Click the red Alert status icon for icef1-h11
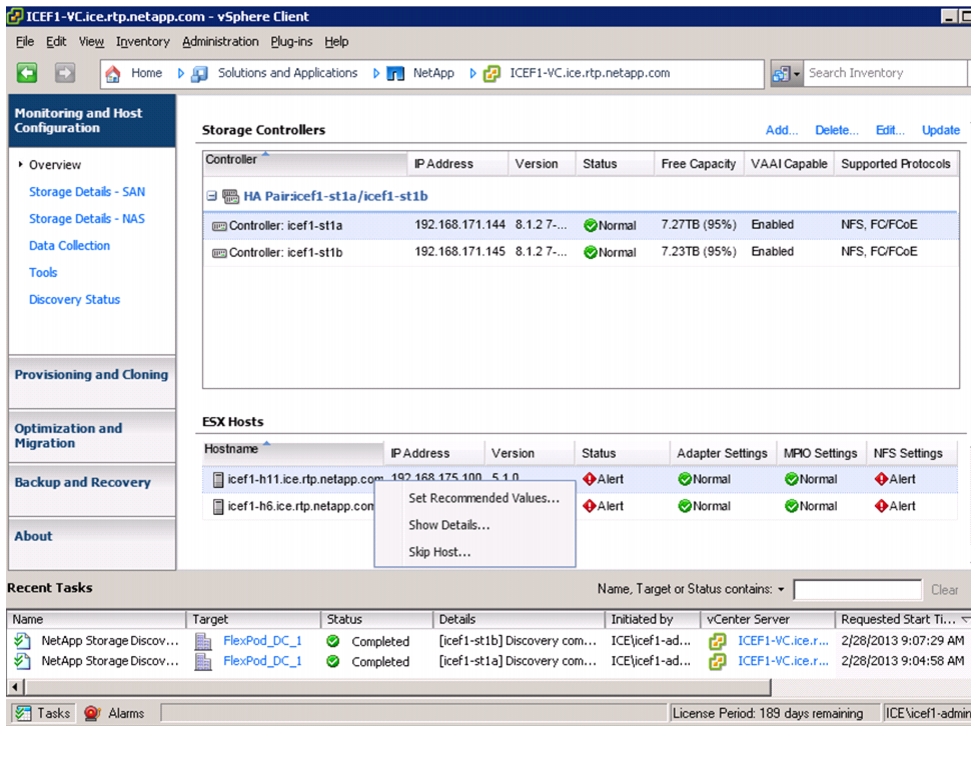 [x=589, y=479]
